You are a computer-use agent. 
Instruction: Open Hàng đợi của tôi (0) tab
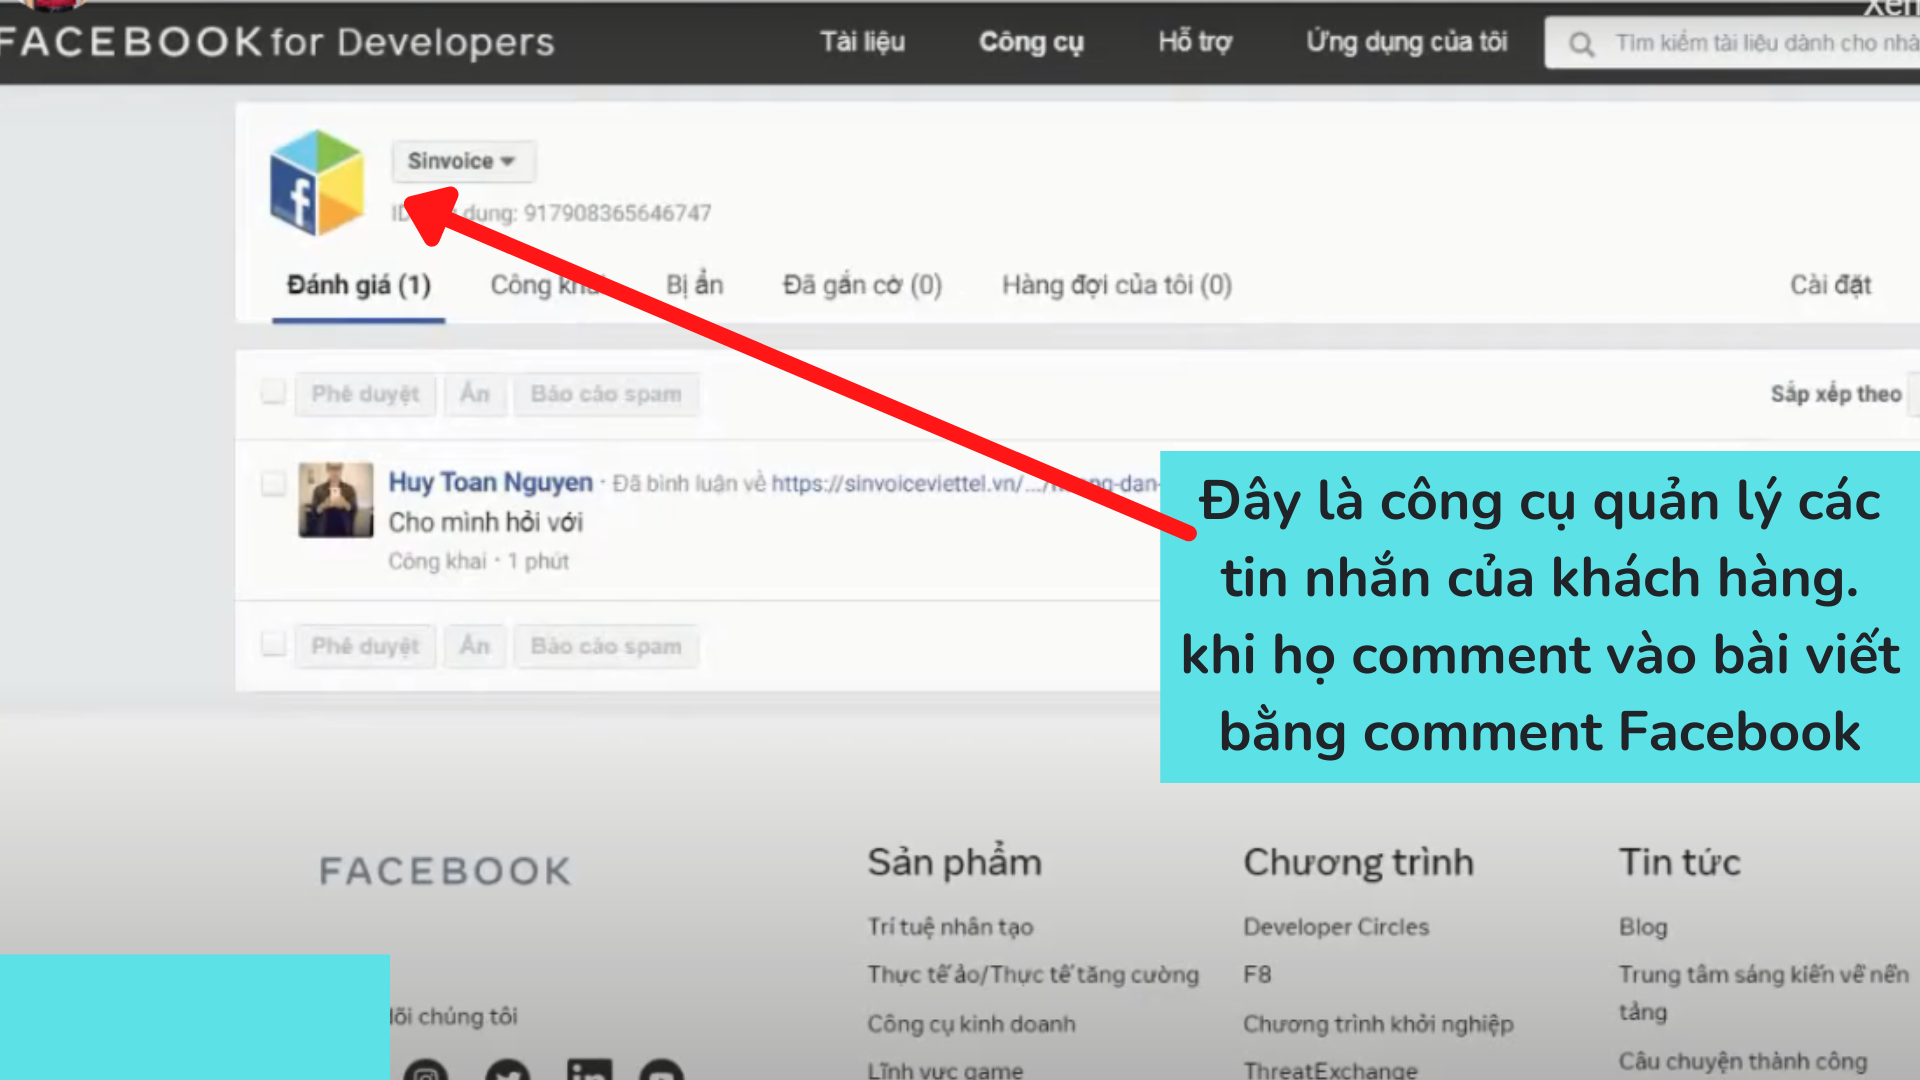pyautogui.click(x=1117, y=285)
